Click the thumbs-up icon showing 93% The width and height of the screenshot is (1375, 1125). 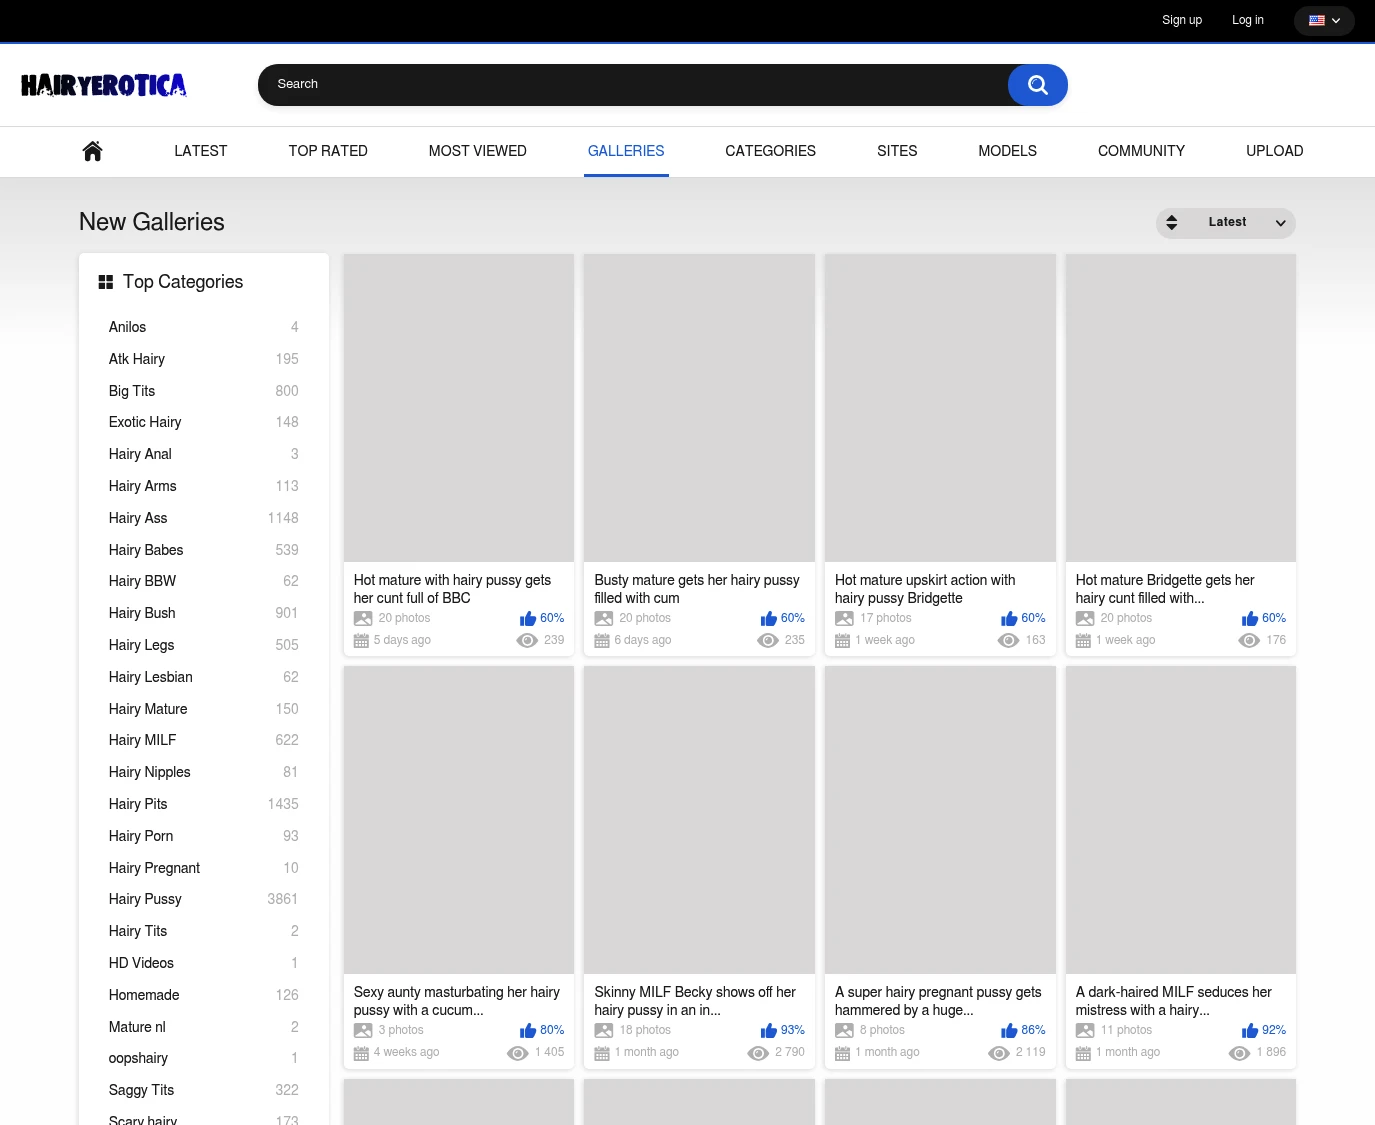click(x=769, y=1031)
